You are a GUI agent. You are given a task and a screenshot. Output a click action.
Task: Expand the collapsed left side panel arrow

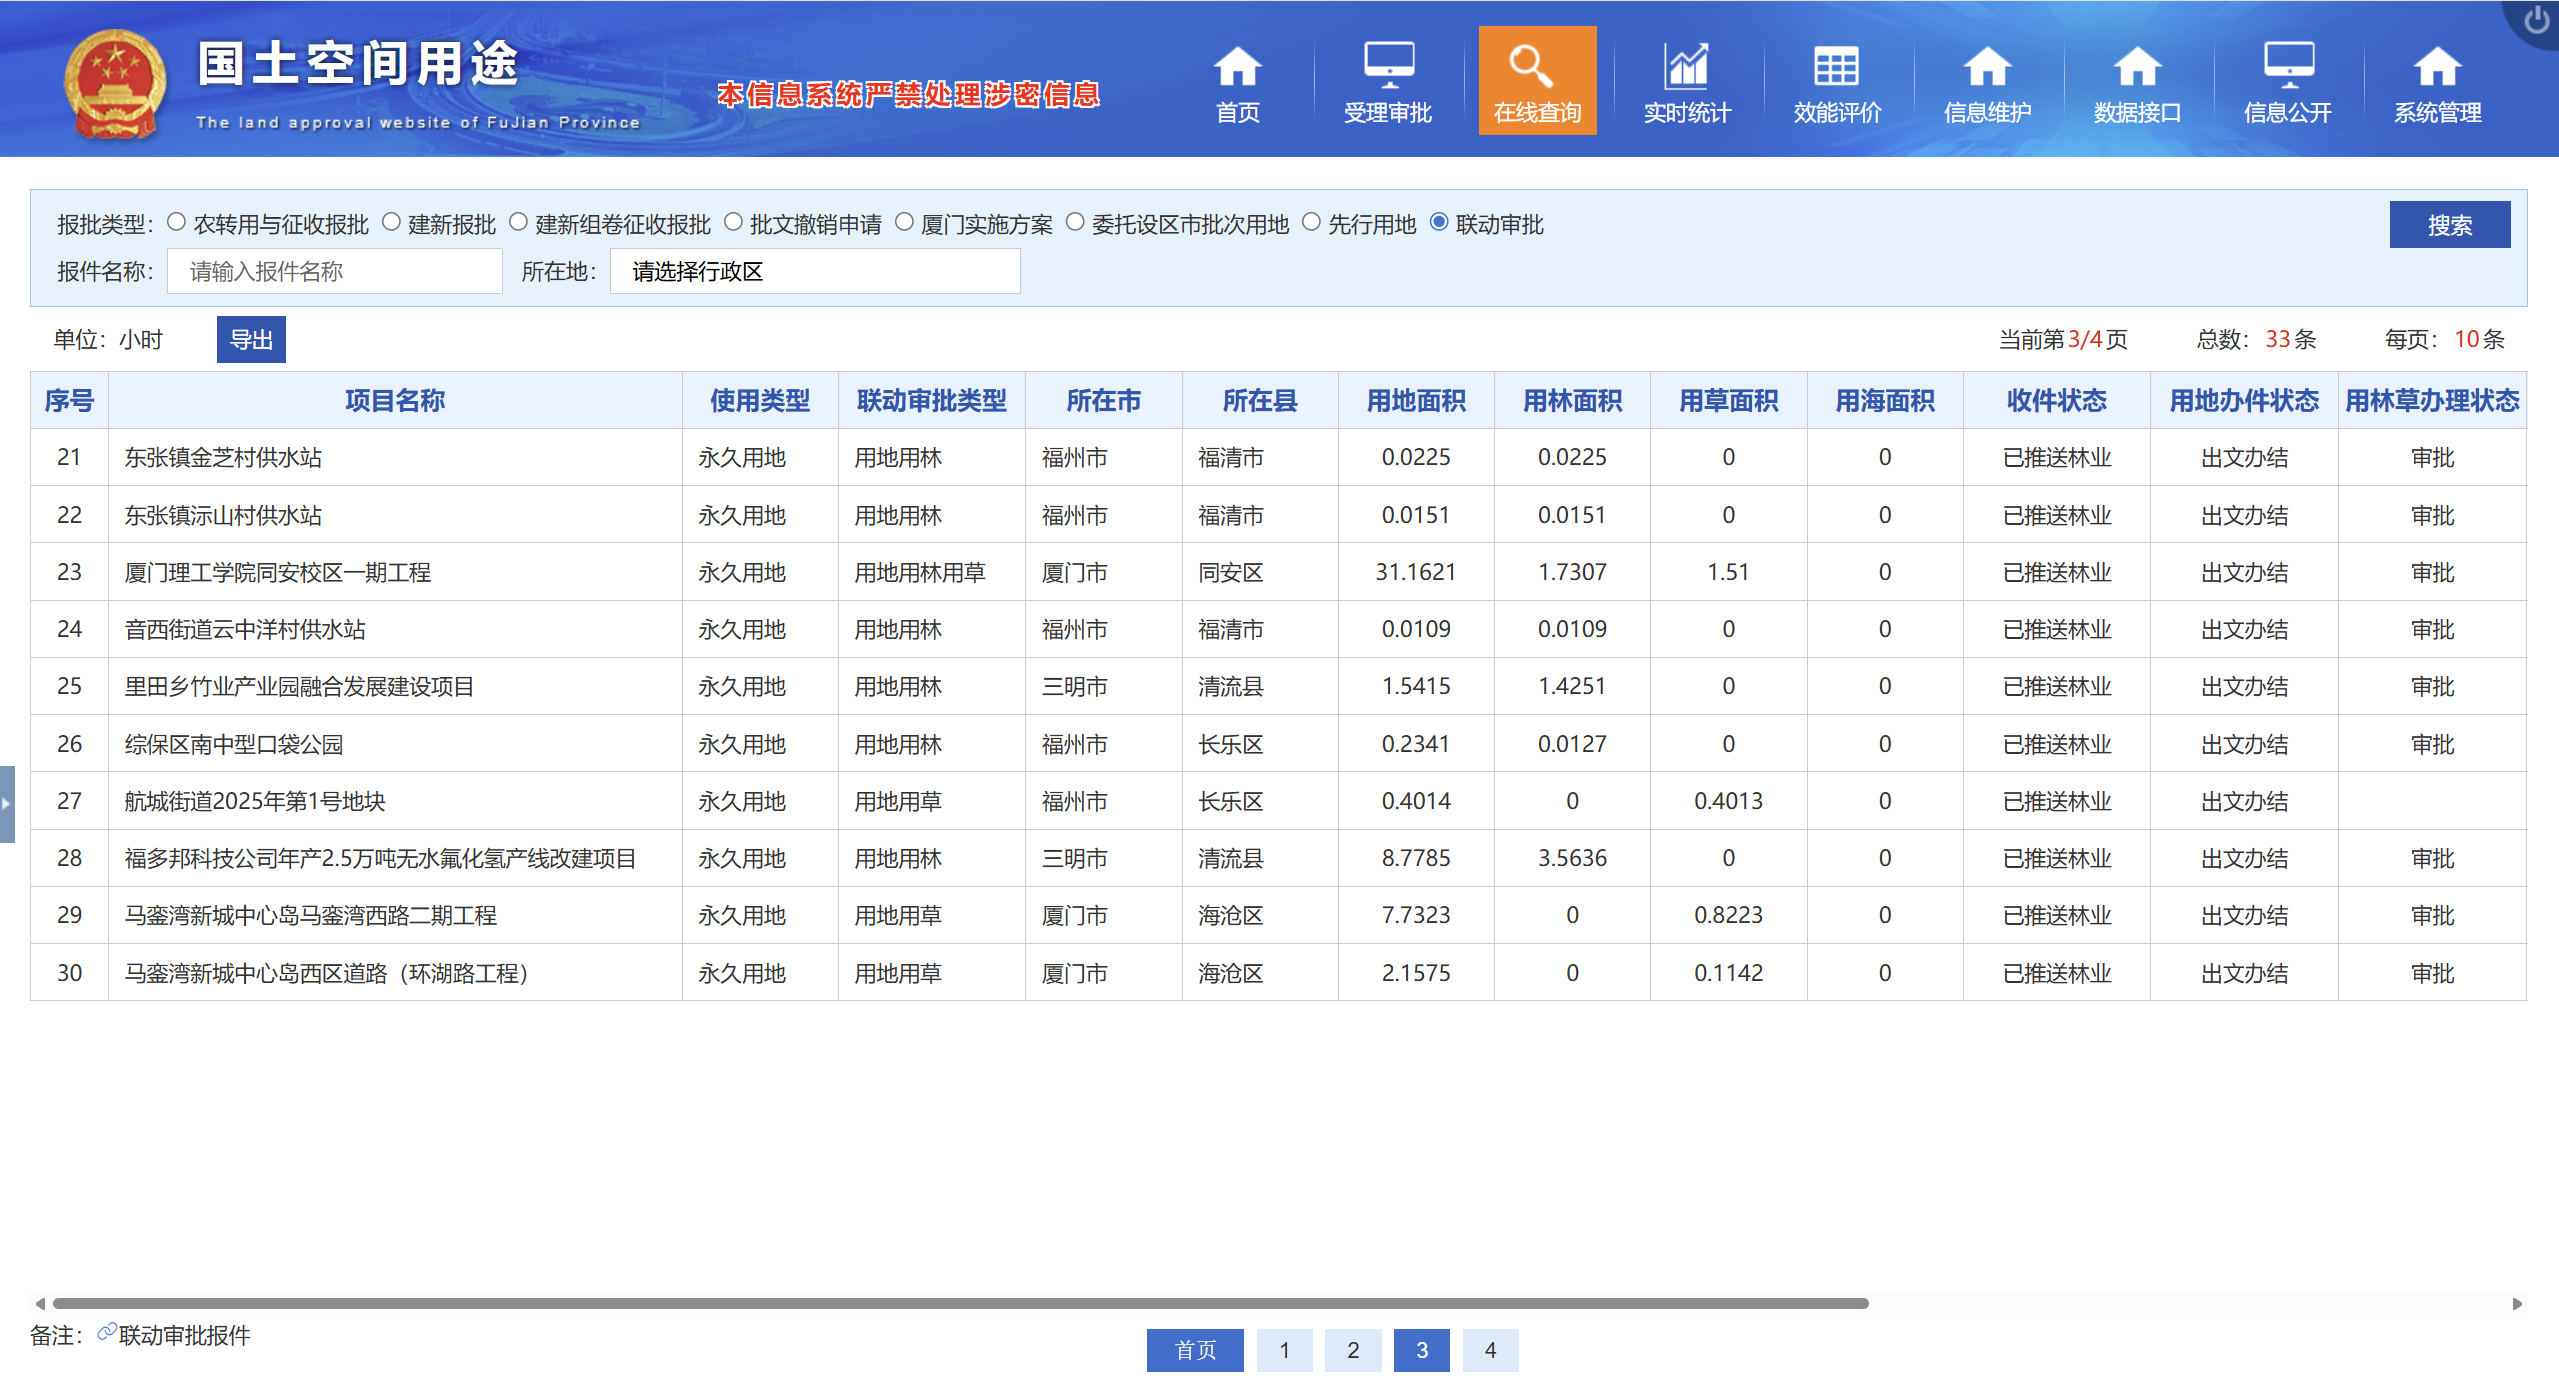(7, 803)
